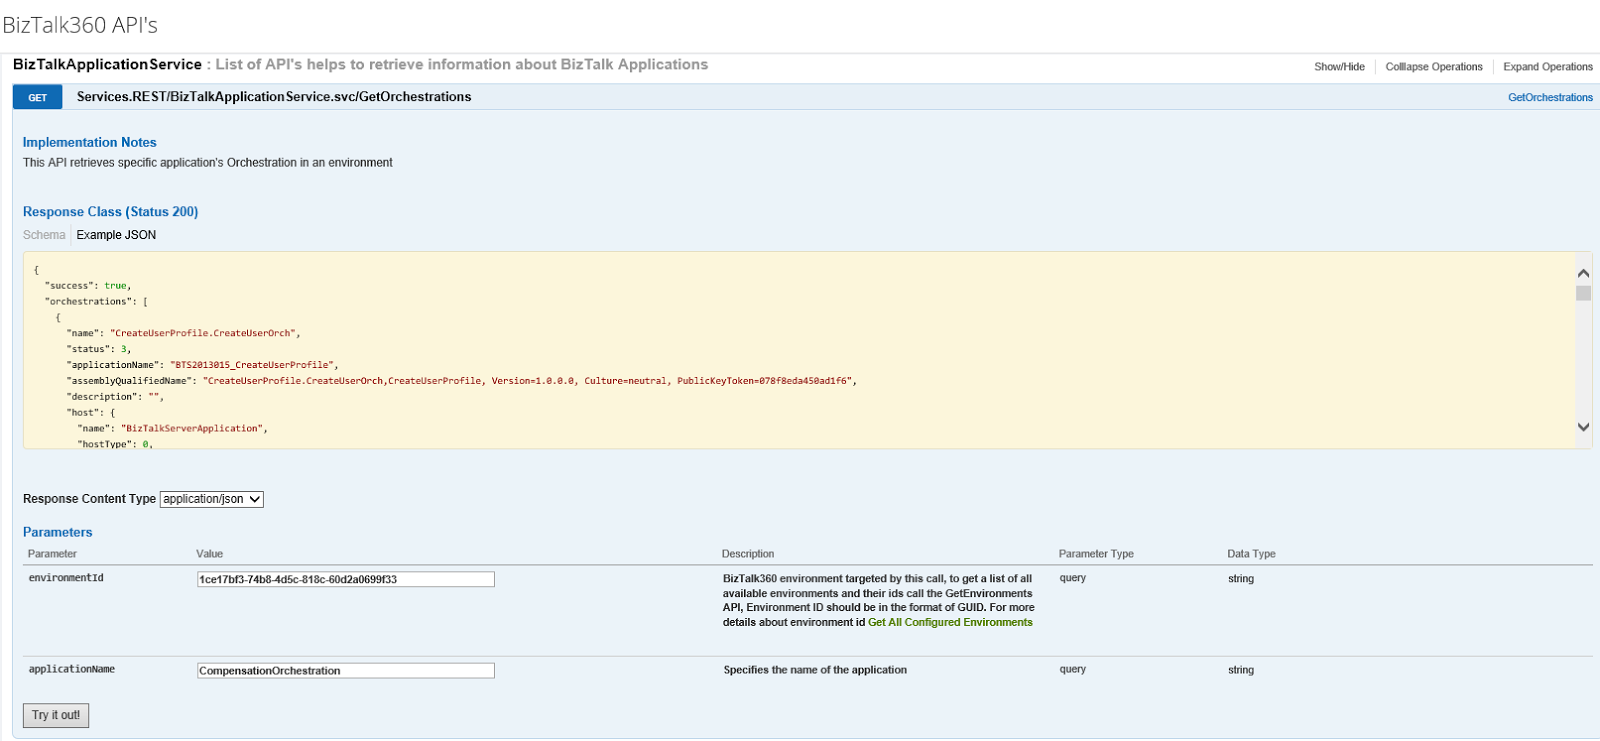
Task: Click the API retrieves Orchestration description text
Action: coord(208,162)
